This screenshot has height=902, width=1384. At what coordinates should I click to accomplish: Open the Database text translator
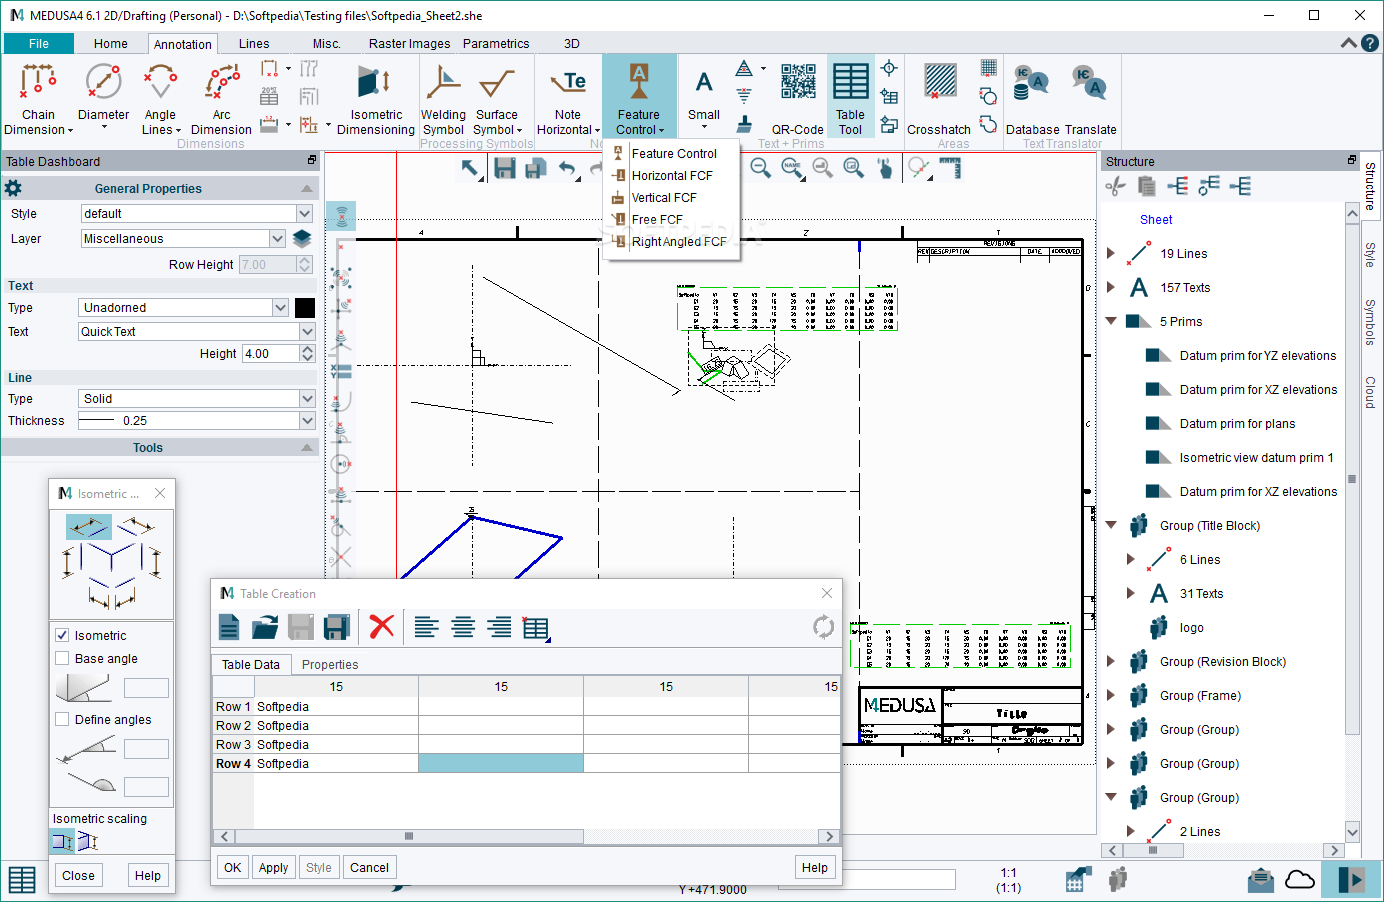point(1032,98)
